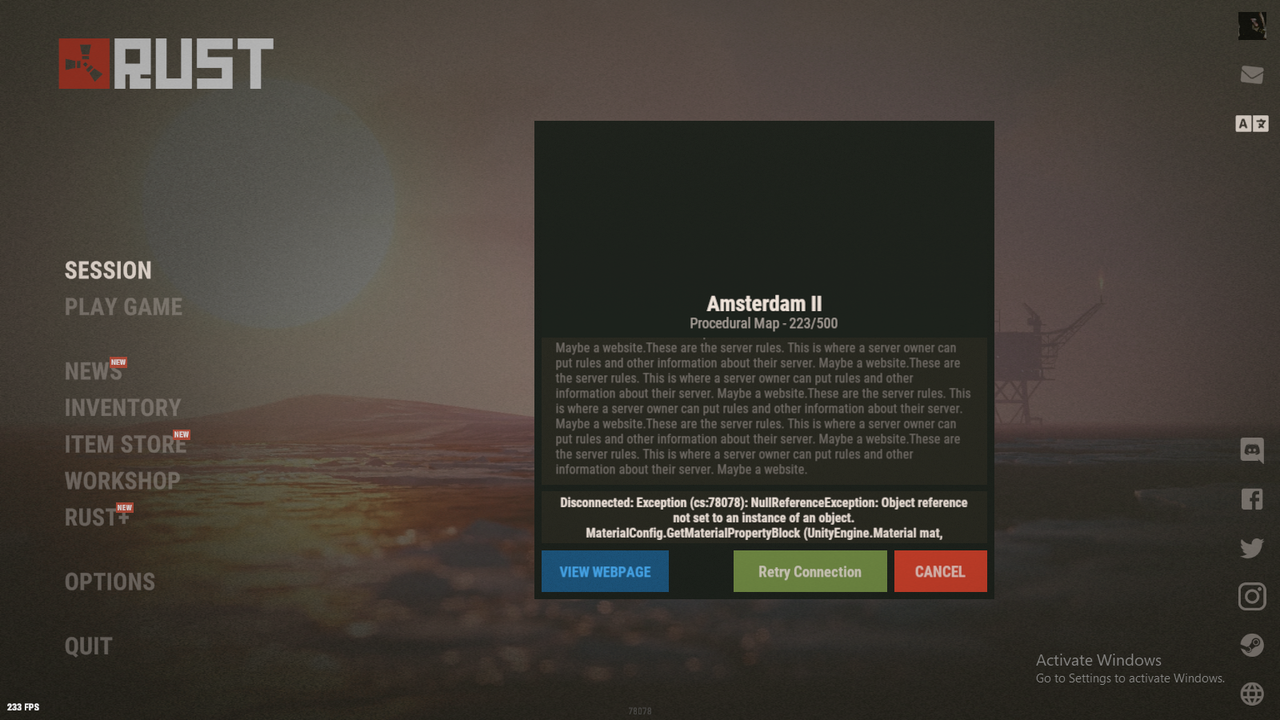The height and width of the screenshot is (720, 1280).
Task: Click the Disconnected exception error message
Action: point(764,518)
